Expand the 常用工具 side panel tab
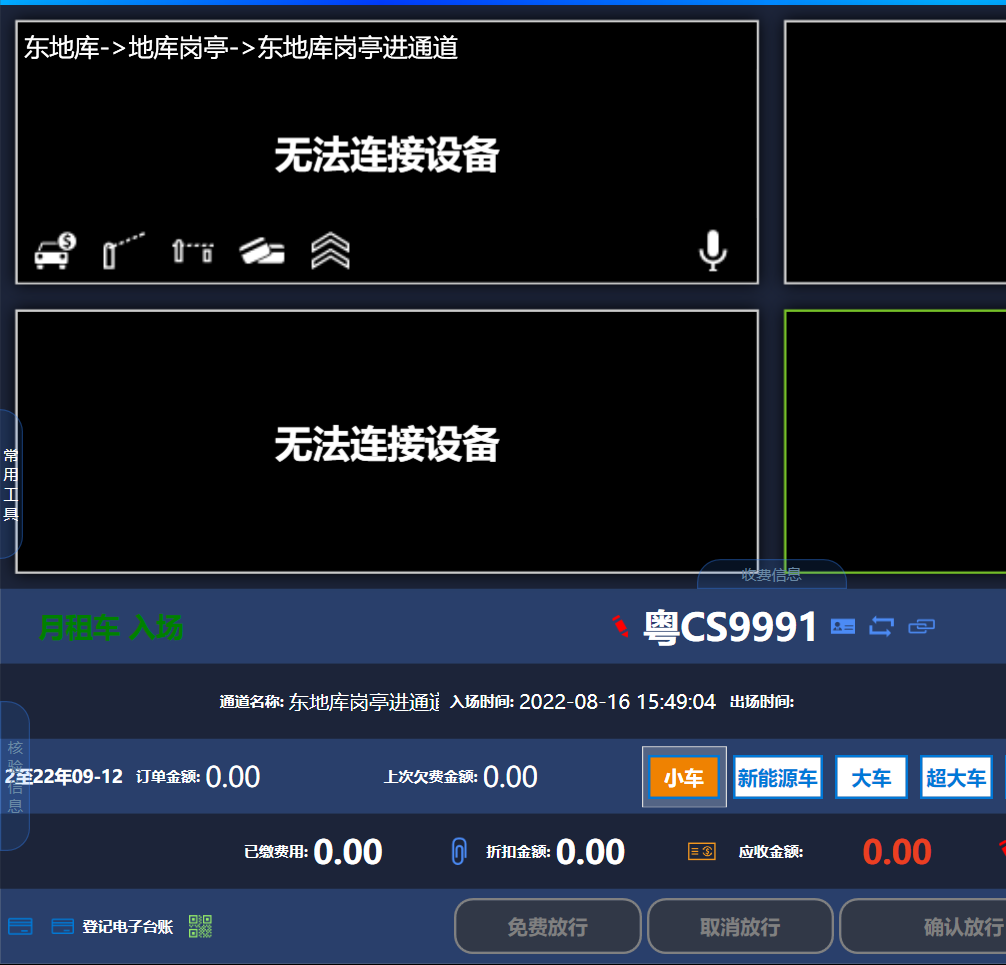 (11, 484)
